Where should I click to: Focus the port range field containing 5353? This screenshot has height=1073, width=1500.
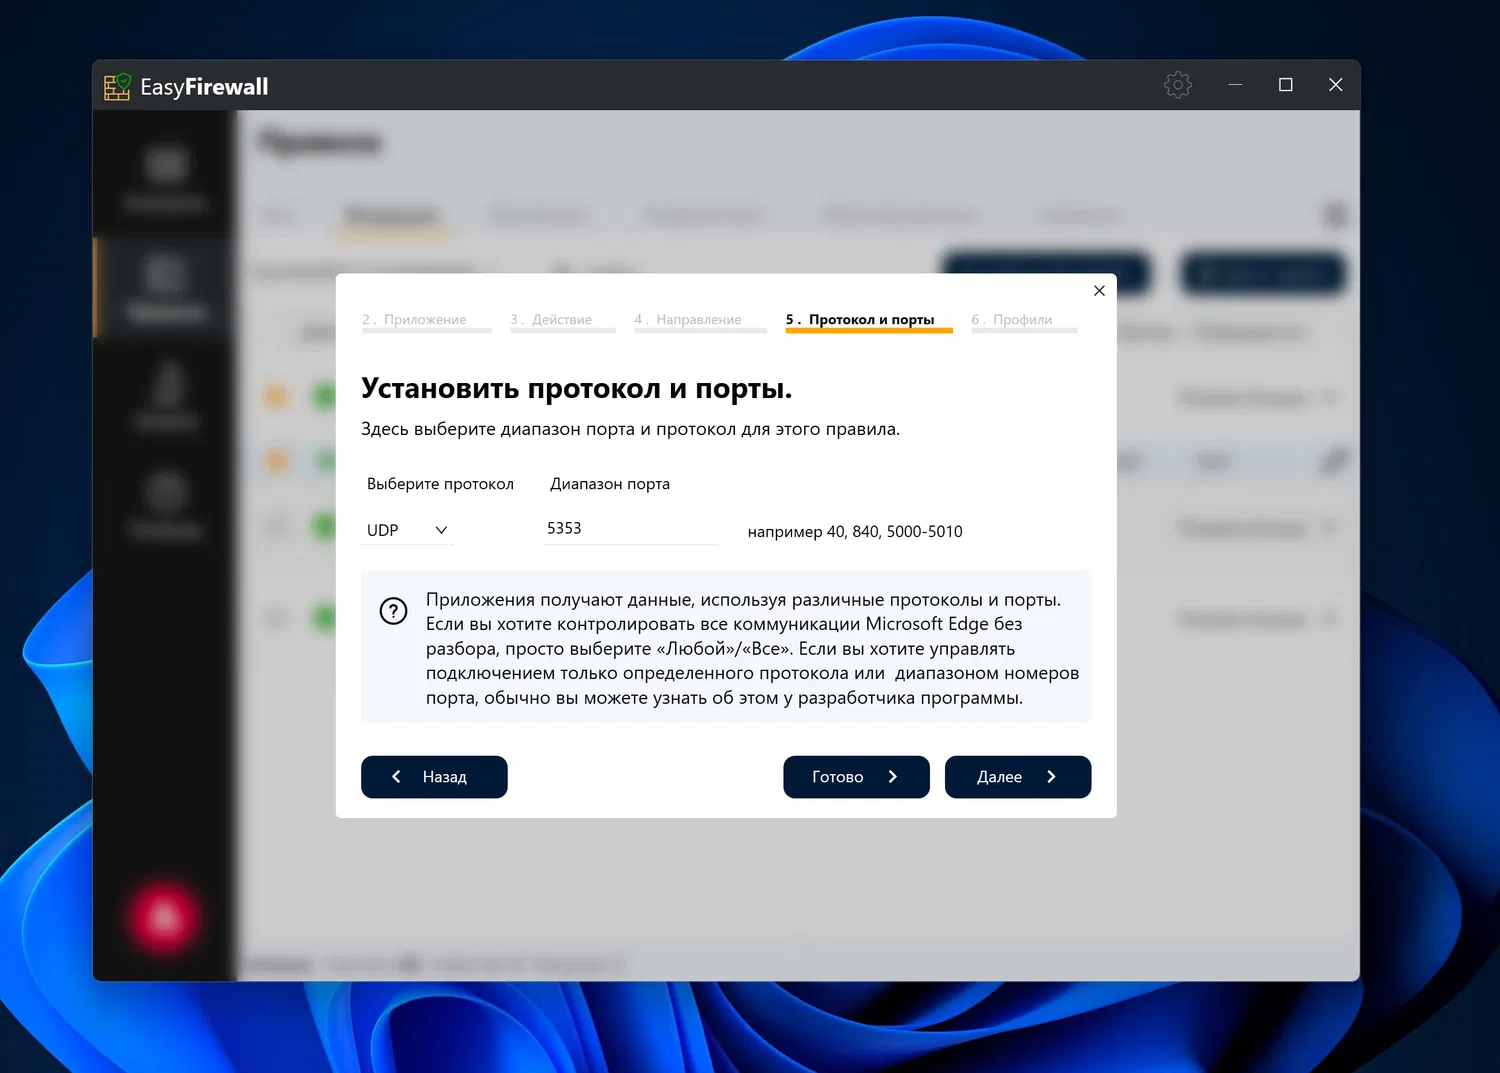(x=631, y=529)
